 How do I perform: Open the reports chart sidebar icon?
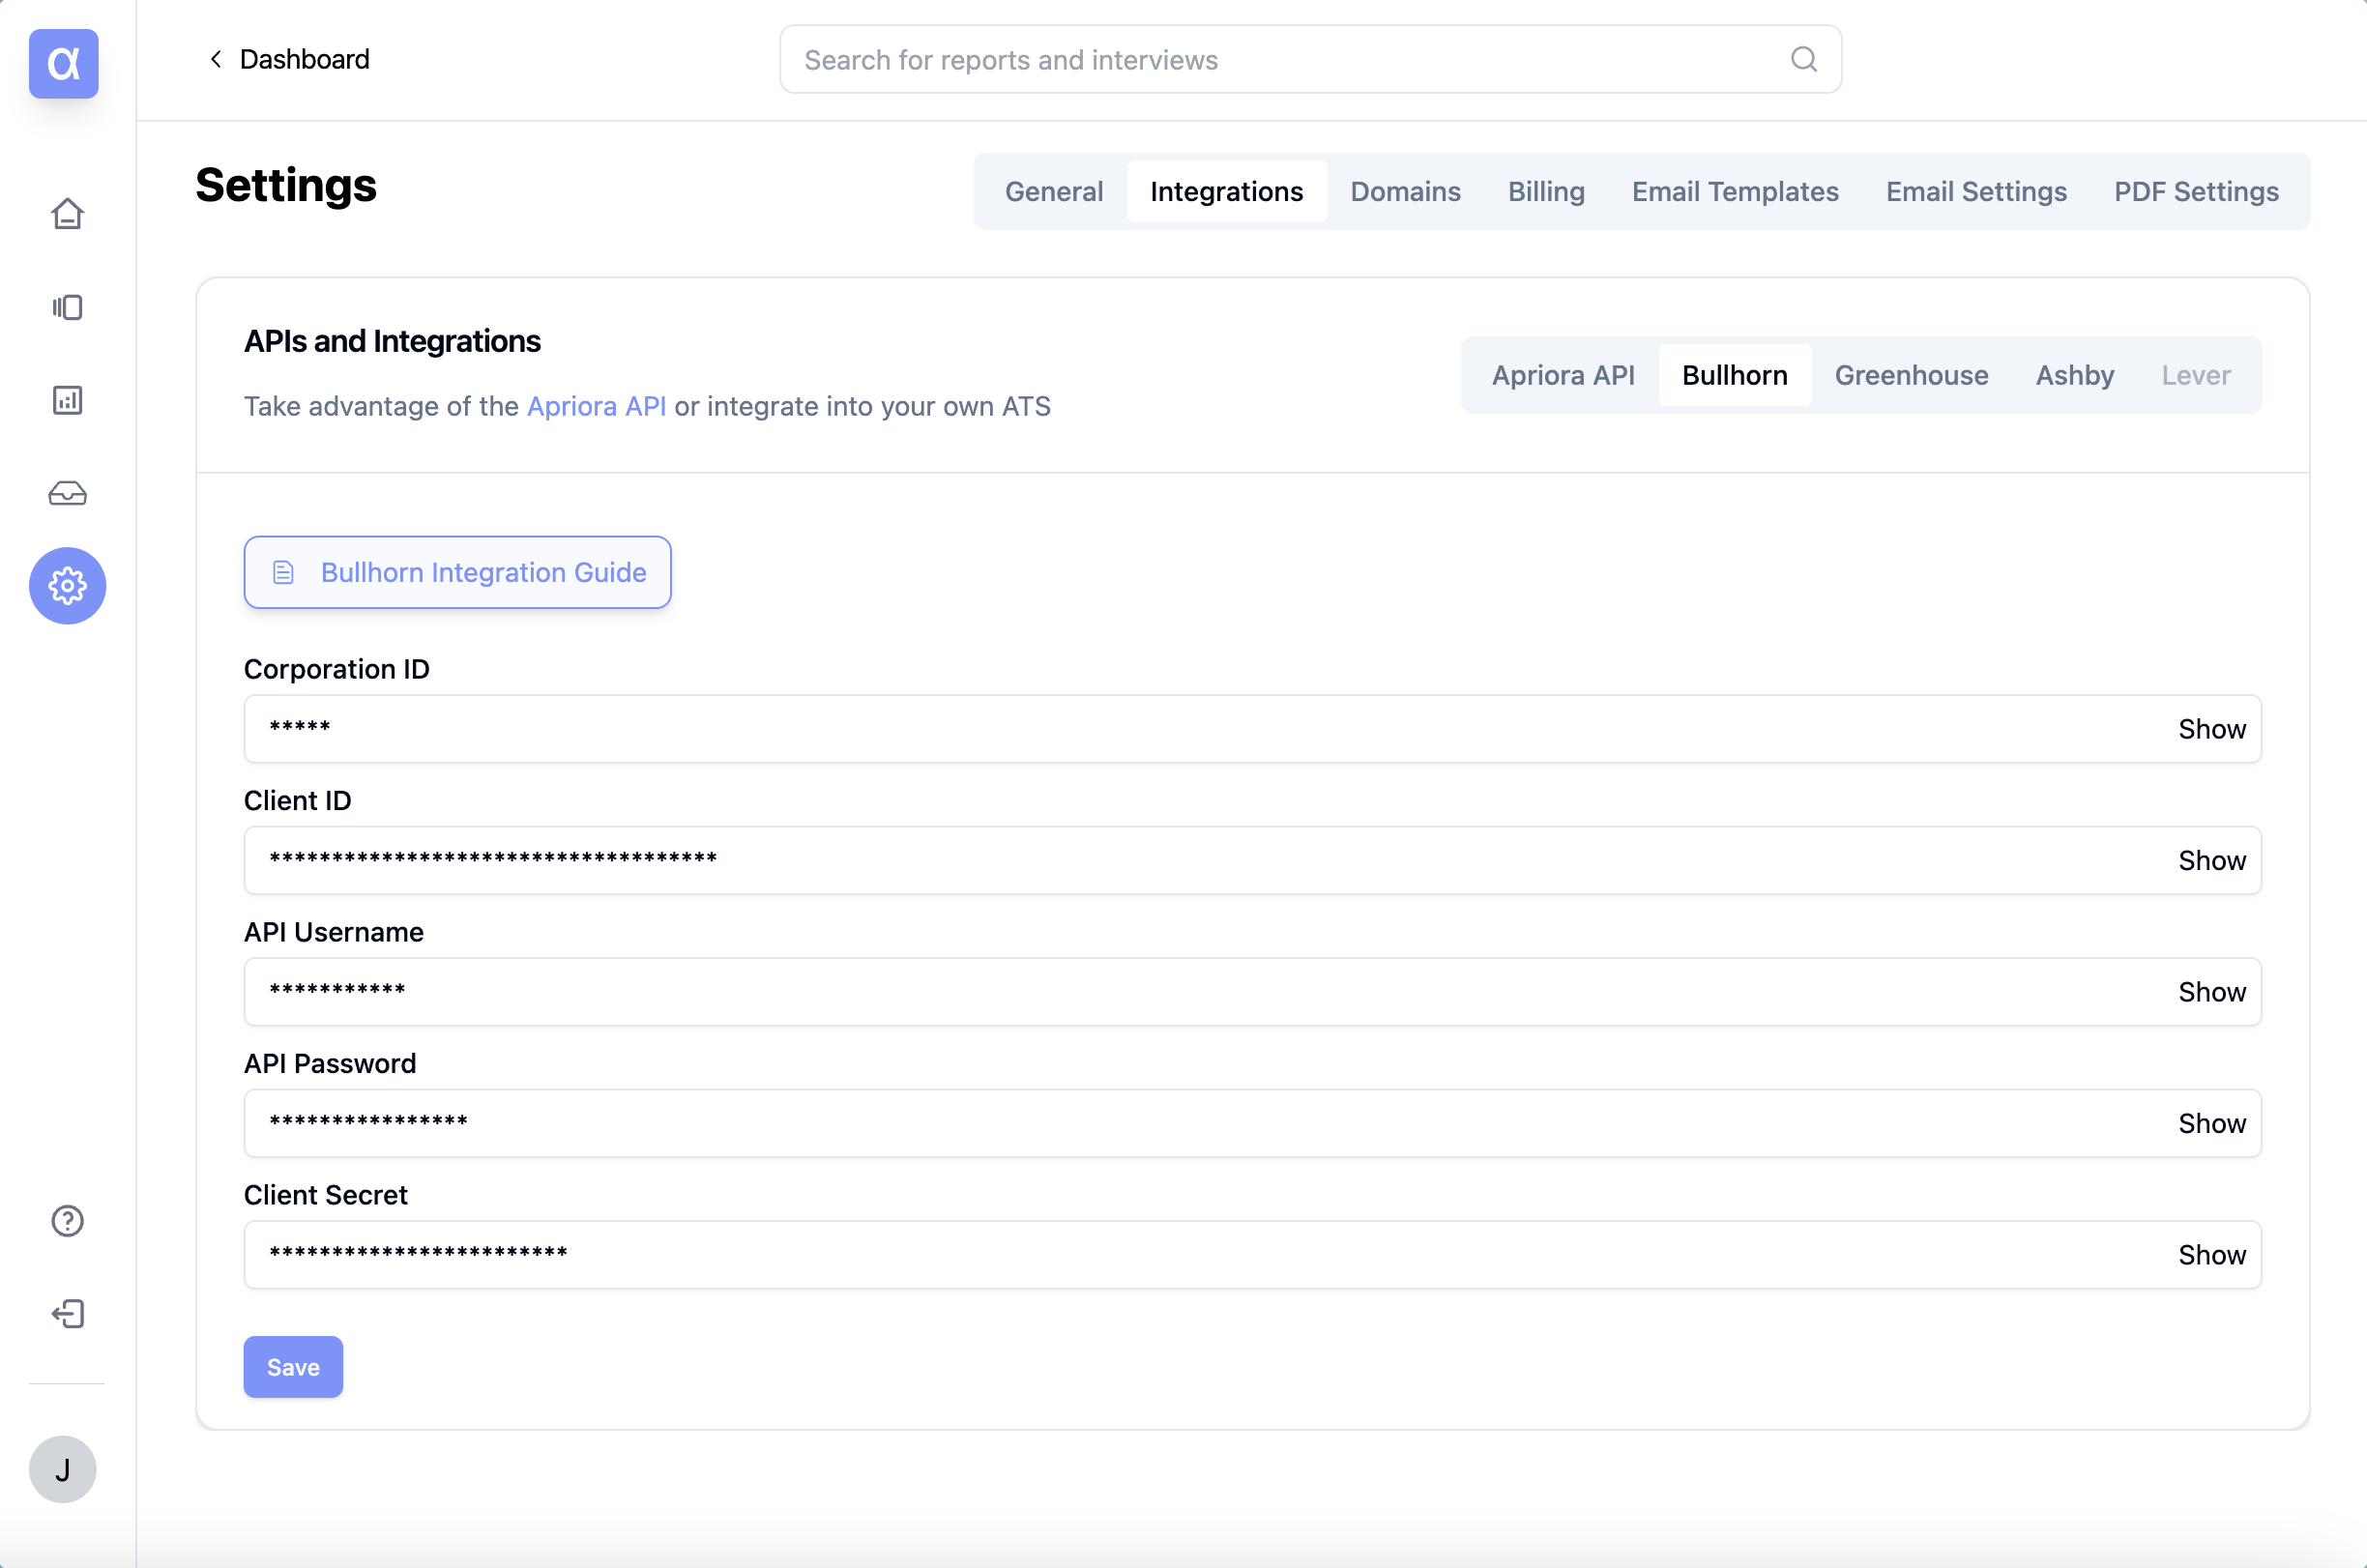(67, 400)
